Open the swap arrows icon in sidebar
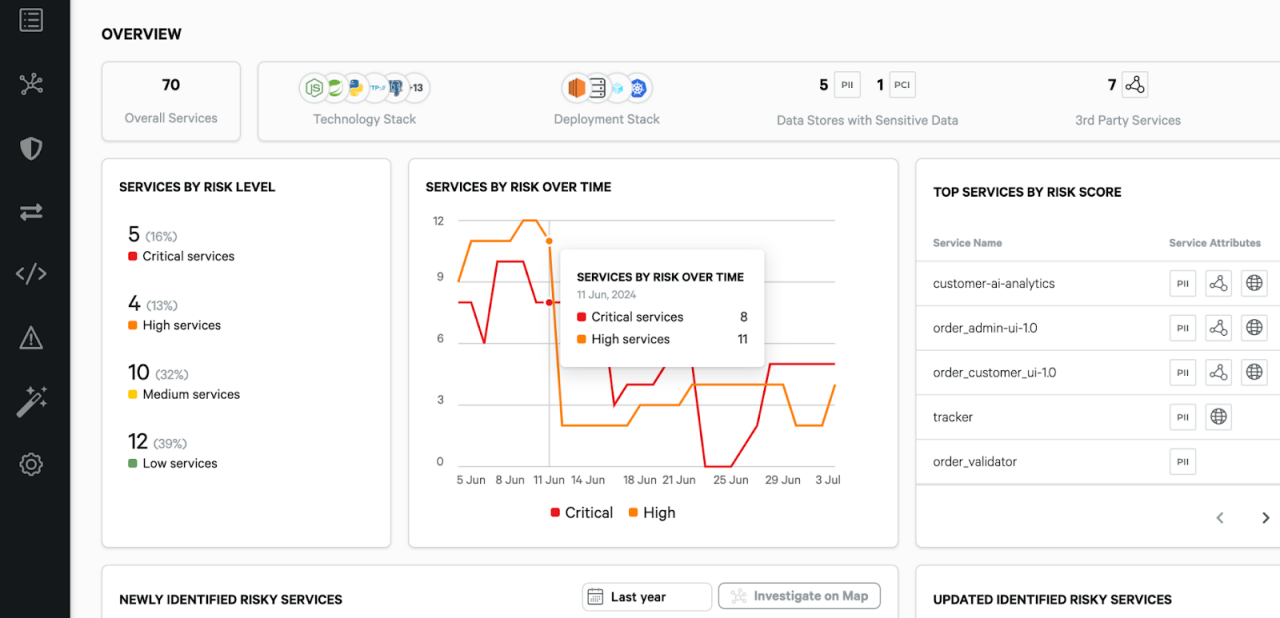Image resolution: width=1280 pixels, height=618 pixels. (31, 212)
